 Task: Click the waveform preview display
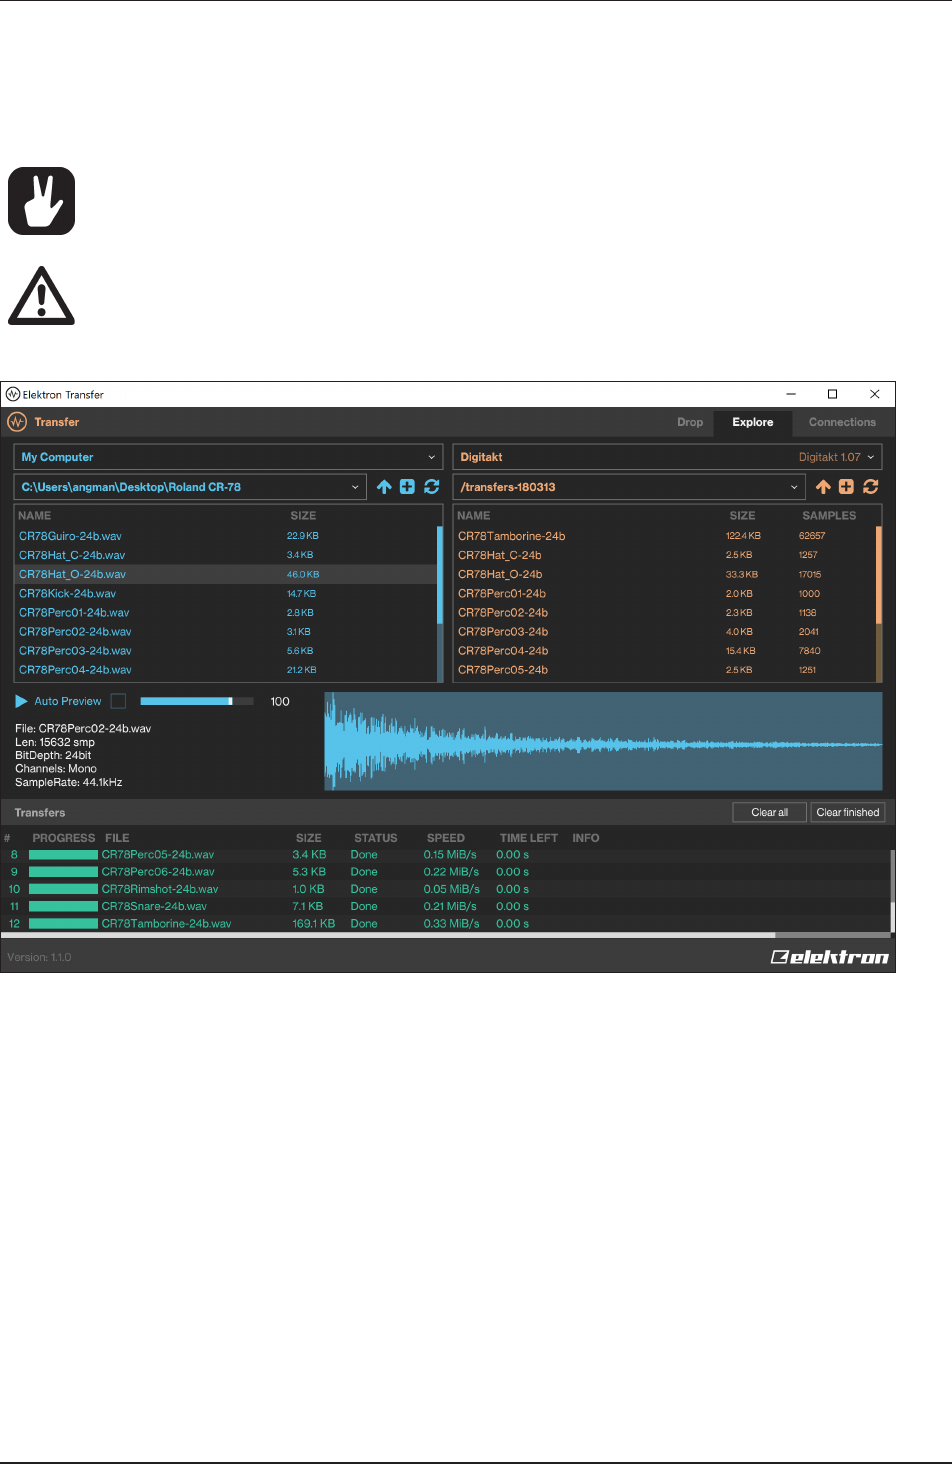(x=603, y=741)
